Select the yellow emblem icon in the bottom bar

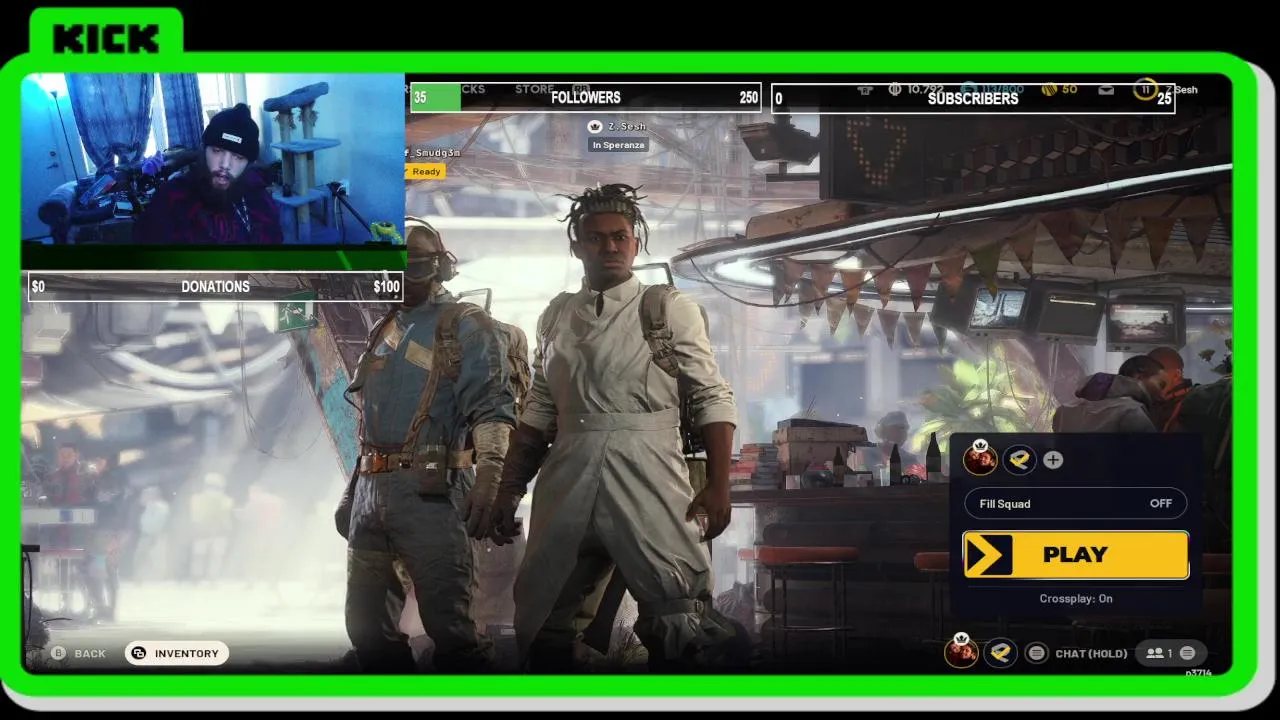(1000, 653)
